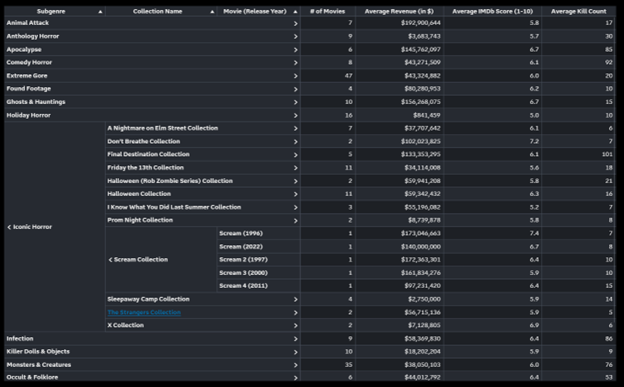Expand the Found Footage row chevron

295,89
